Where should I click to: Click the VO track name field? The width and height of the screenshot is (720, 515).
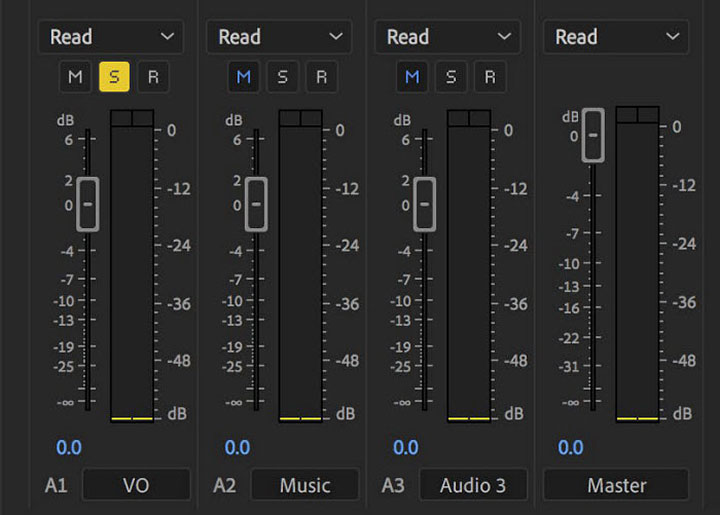pos(136,485)
